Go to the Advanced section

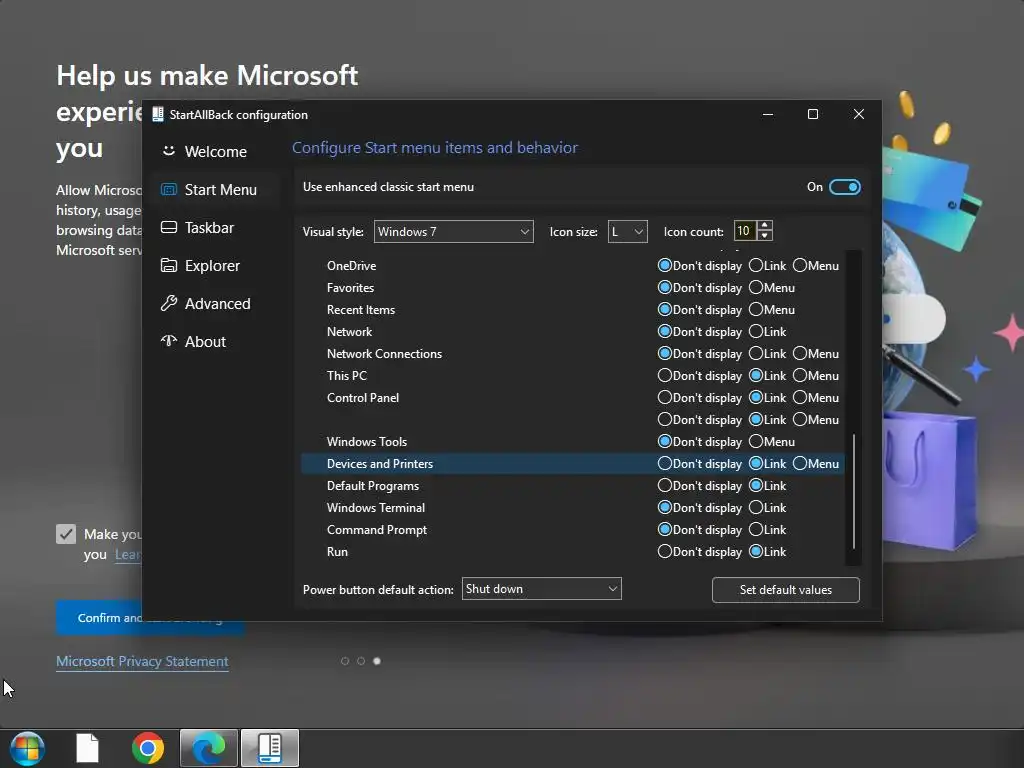[x=216, y=303]
